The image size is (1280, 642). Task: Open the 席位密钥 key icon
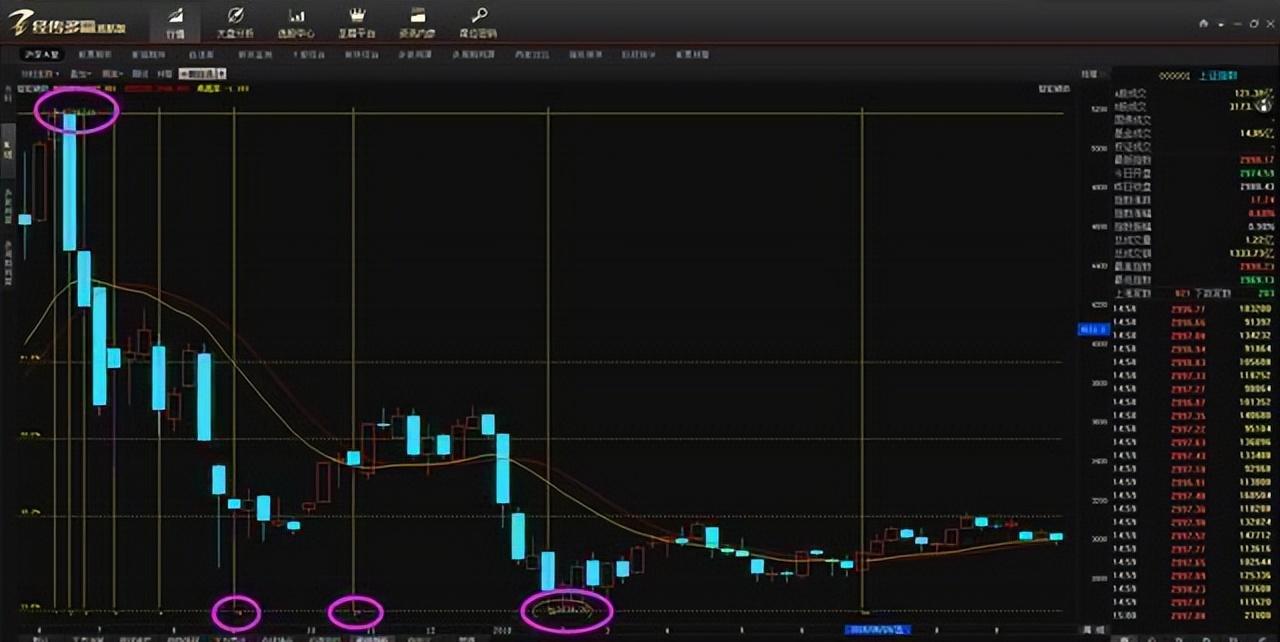tap(479, 21)
